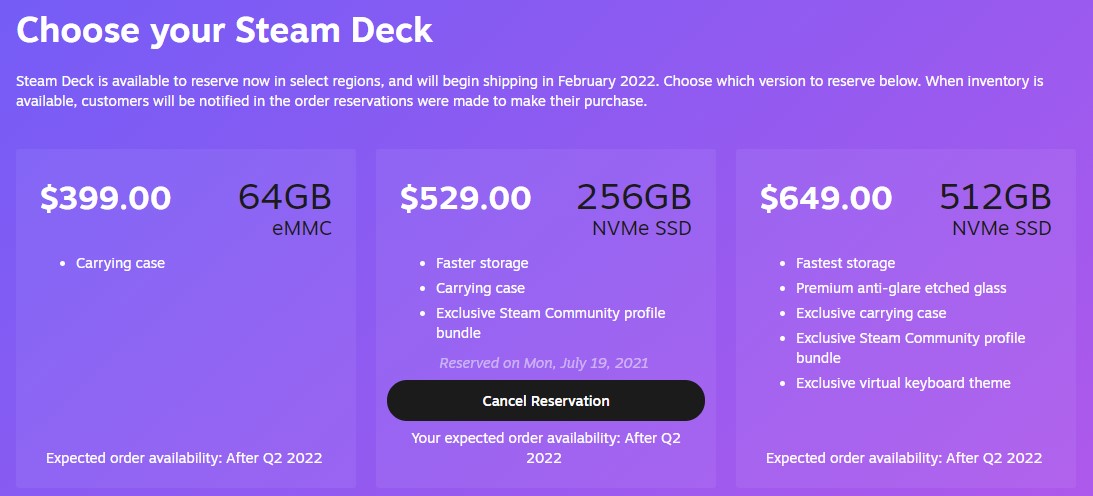Click profile bundle feature in 256GB card
Screen dimensions: 1093x496
coord(550,322)
